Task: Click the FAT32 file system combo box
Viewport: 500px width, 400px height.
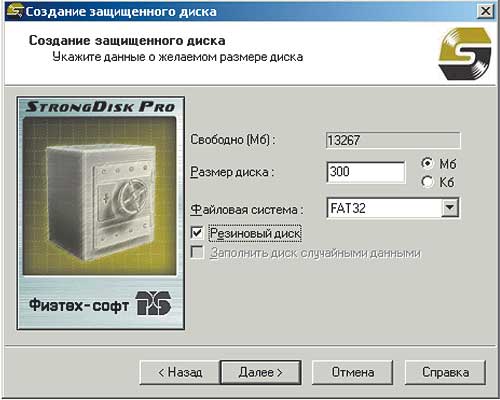Action: click(x=393, y=208)
